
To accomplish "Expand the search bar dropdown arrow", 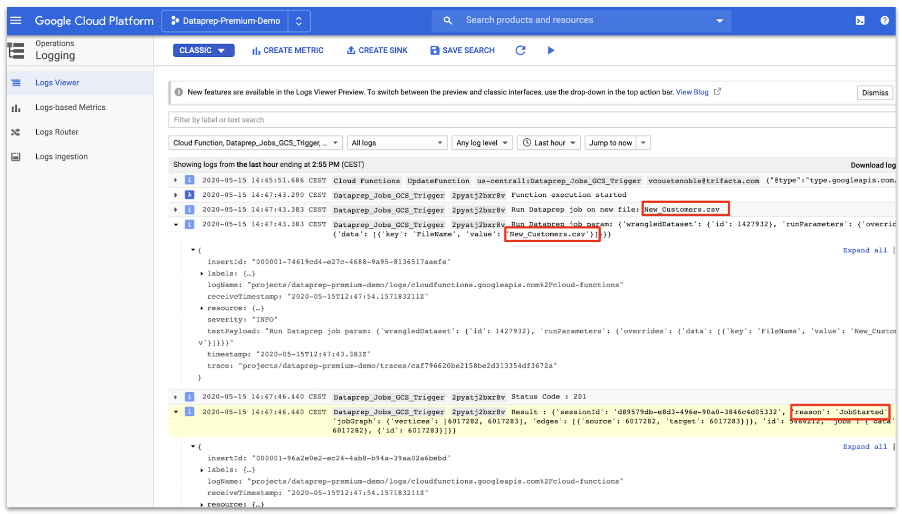I will [x=720, y=21].
